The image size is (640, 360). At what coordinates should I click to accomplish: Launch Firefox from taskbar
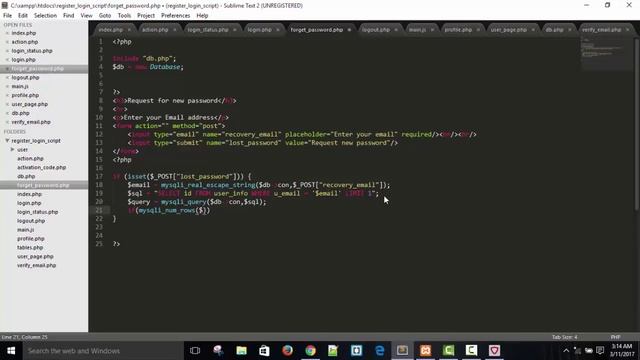tap(287, 351)
